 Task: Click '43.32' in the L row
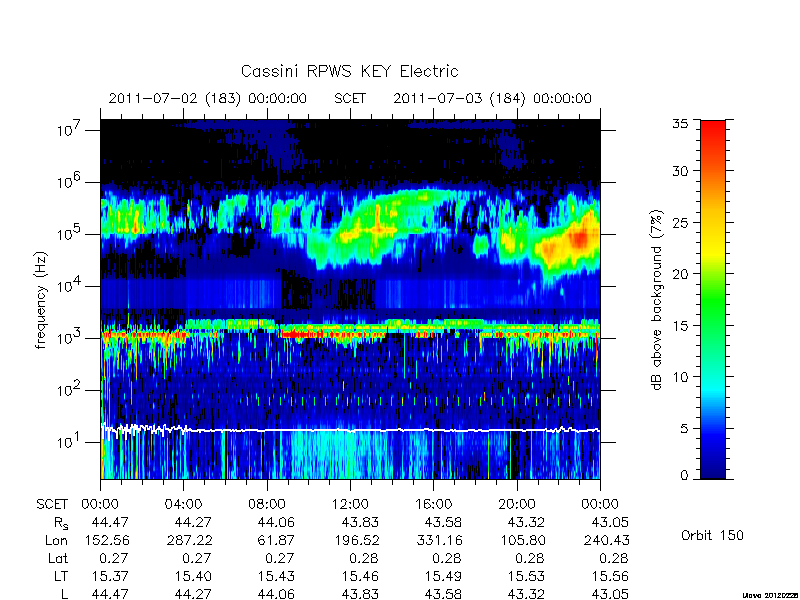pyautogui.click(x=527, y=594)
